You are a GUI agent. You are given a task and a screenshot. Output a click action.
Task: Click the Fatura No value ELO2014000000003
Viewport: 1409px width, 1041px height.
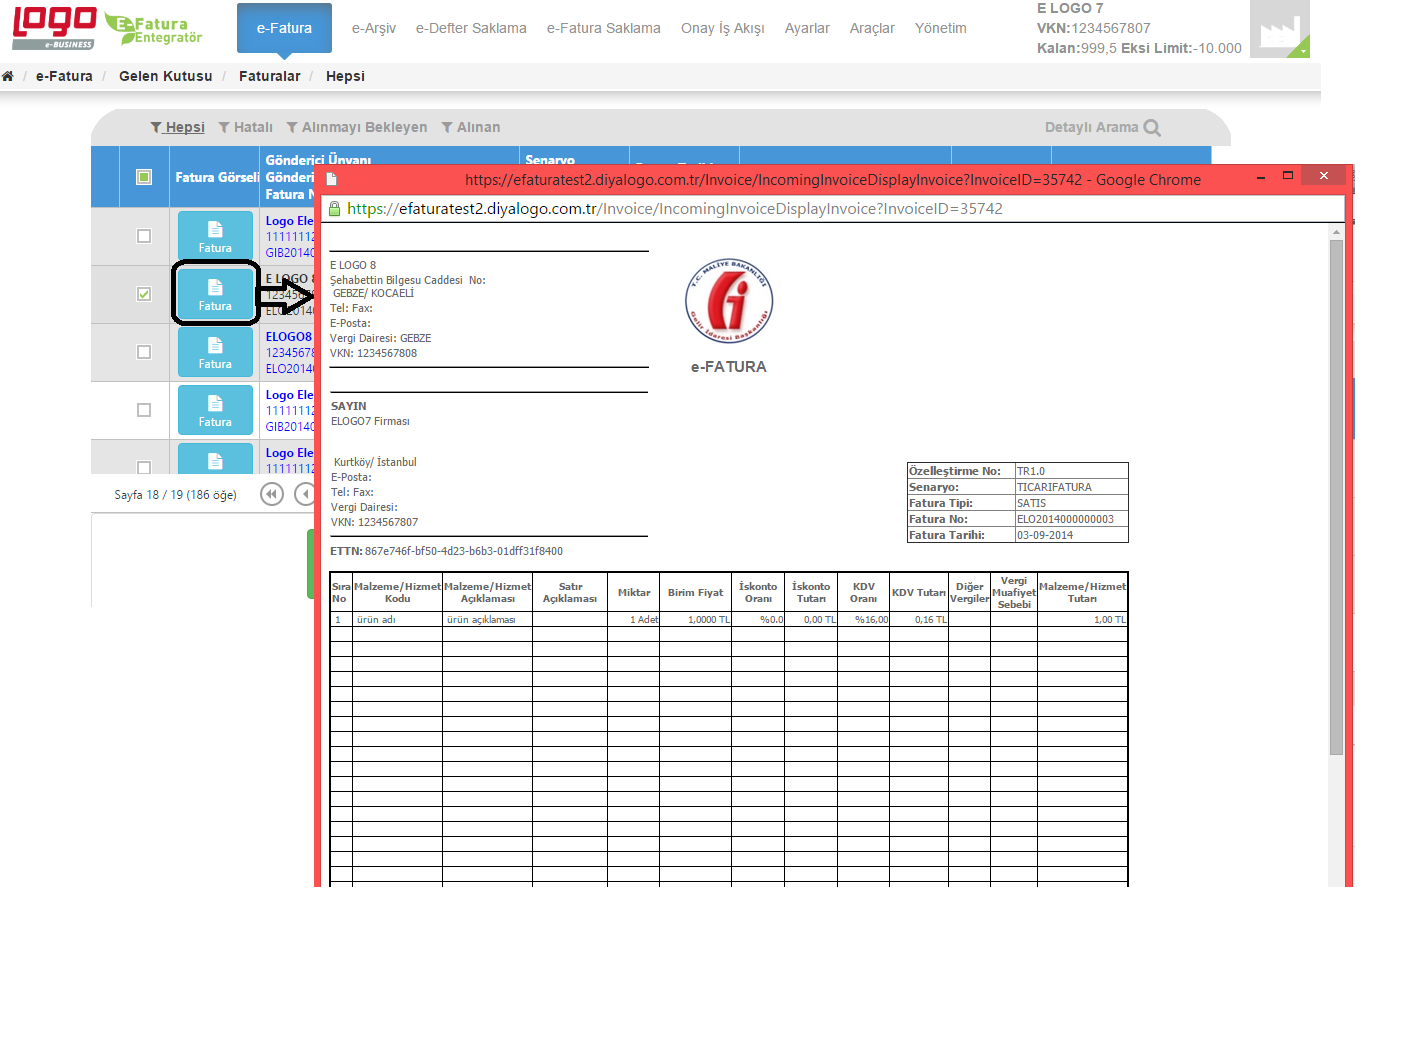(x=1065, y=519)
